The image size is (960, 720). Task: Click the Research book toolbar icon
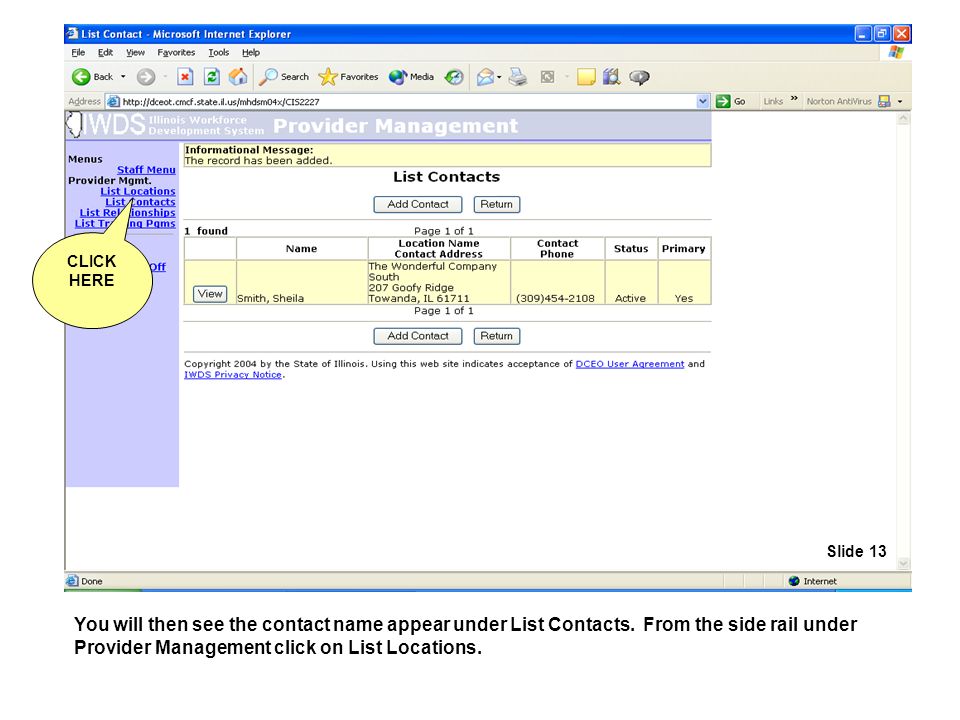point(612,77)
